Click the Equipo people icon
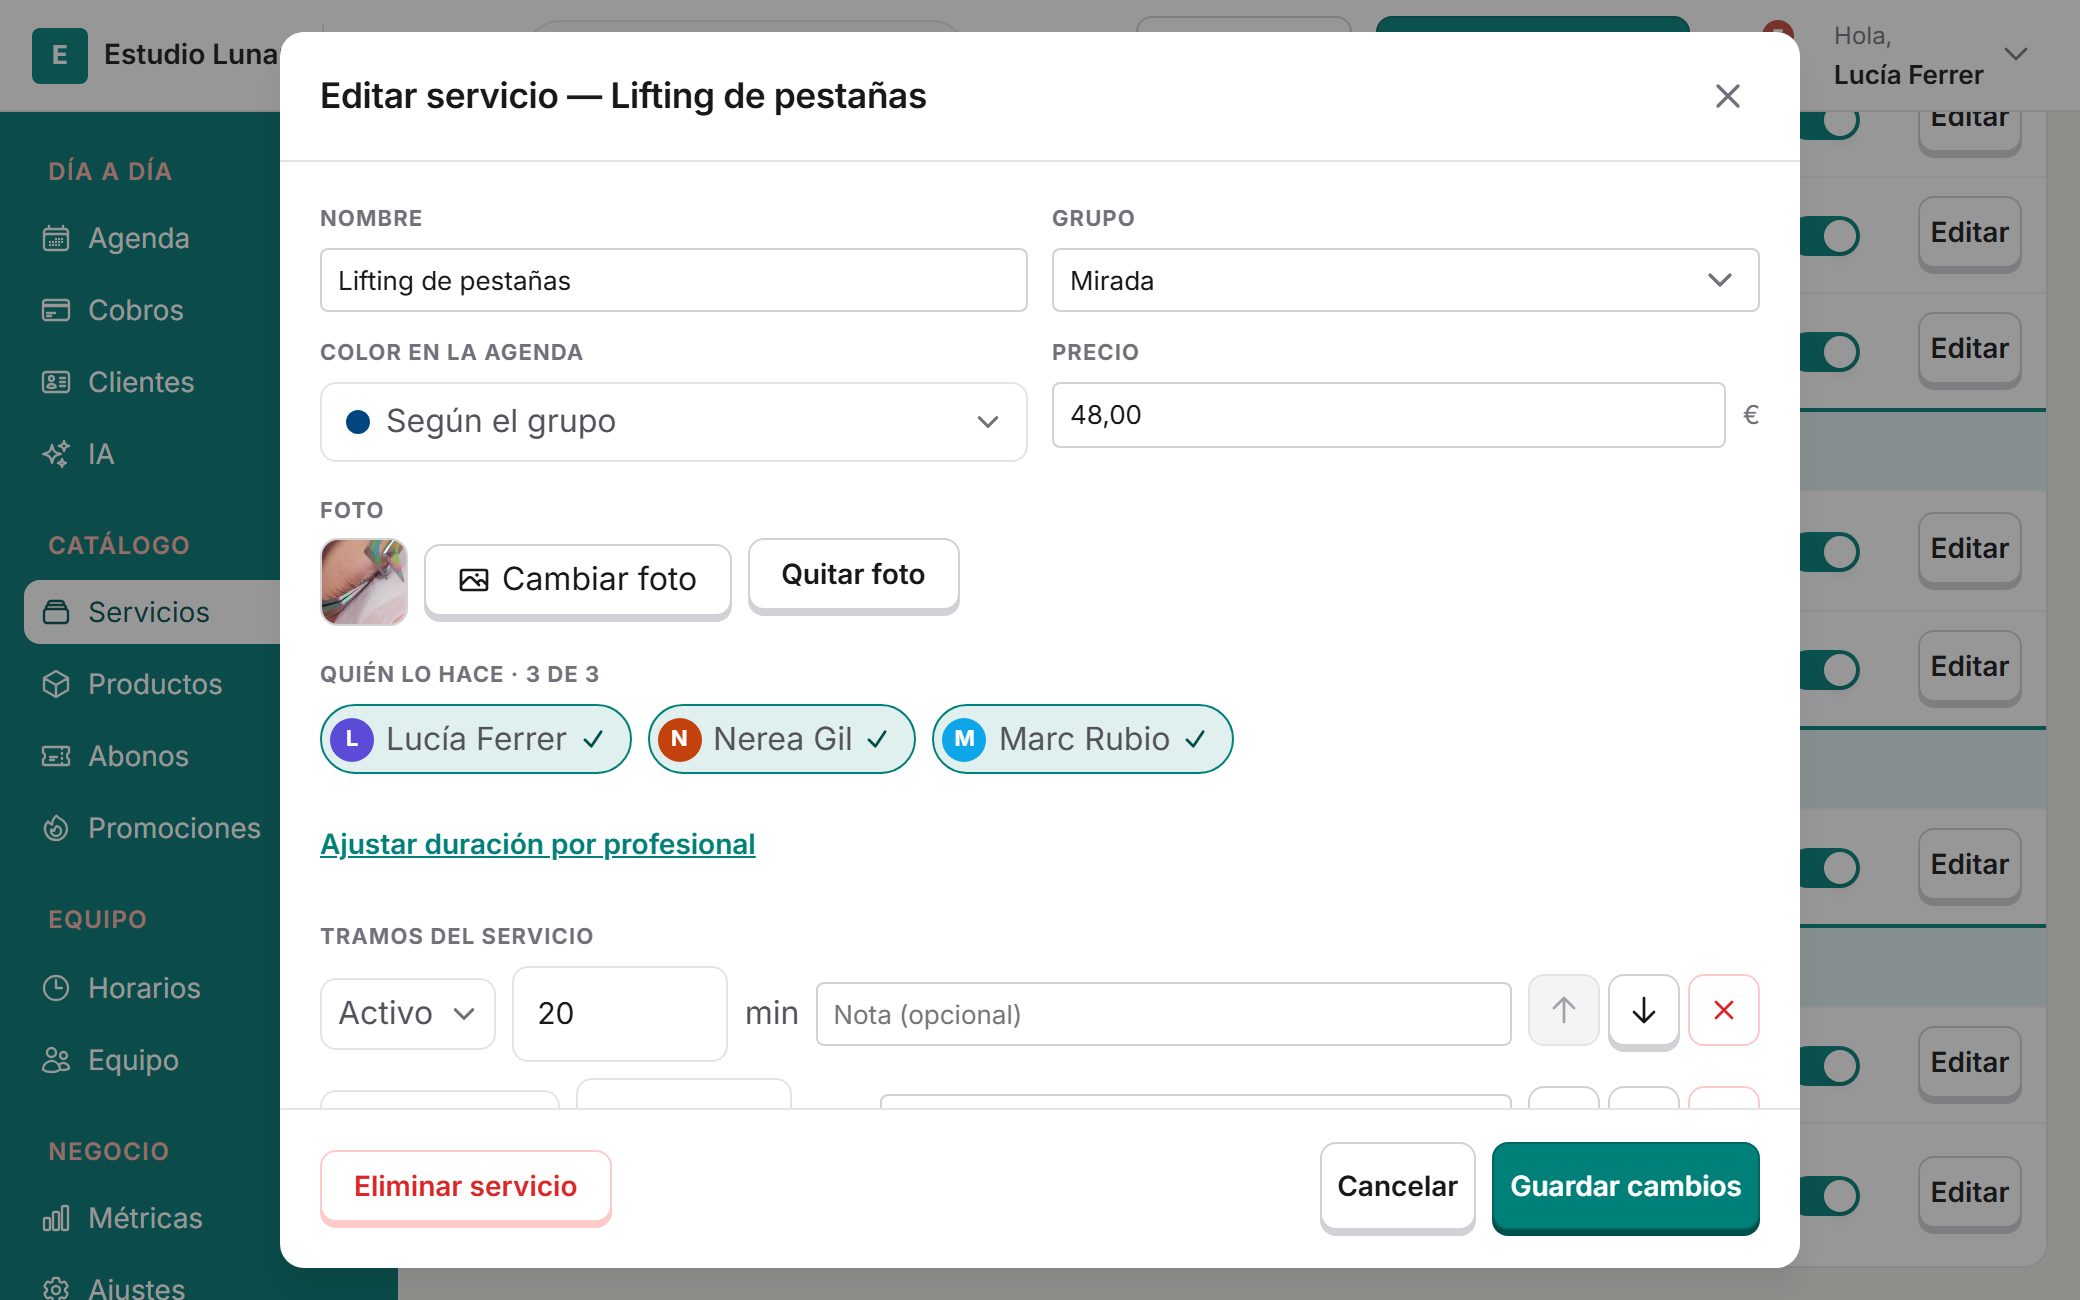 [56, 1060]
